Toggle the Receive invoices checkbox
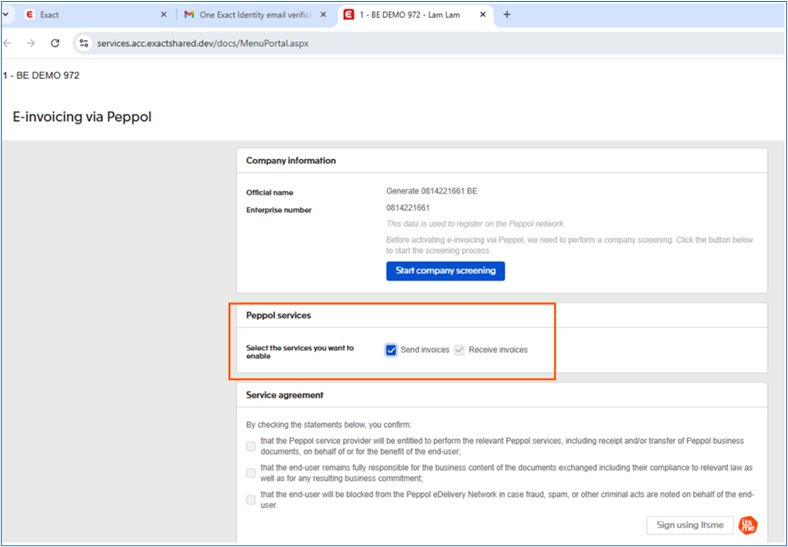Image resolution: width=788 pixels, height=547 pixels. [x=459, y=350]
